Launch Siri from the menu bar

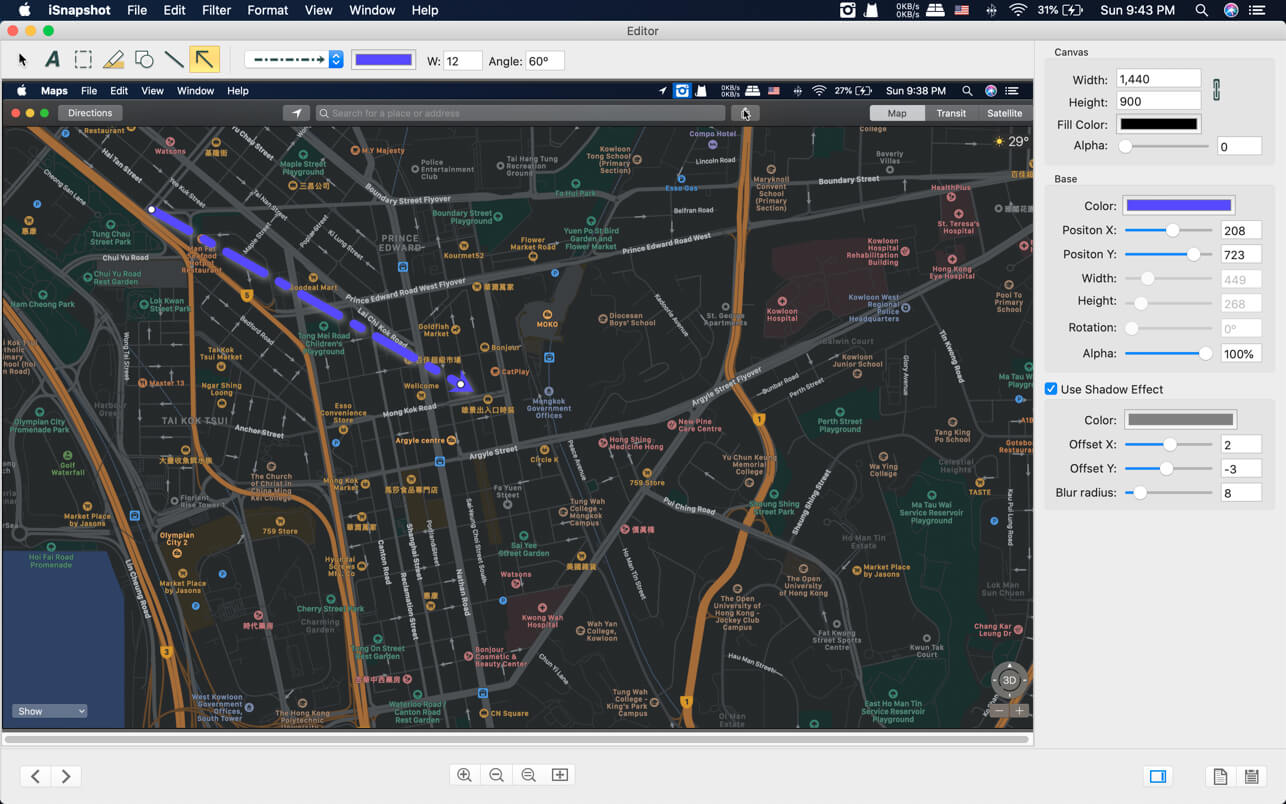coord(1231,10)
